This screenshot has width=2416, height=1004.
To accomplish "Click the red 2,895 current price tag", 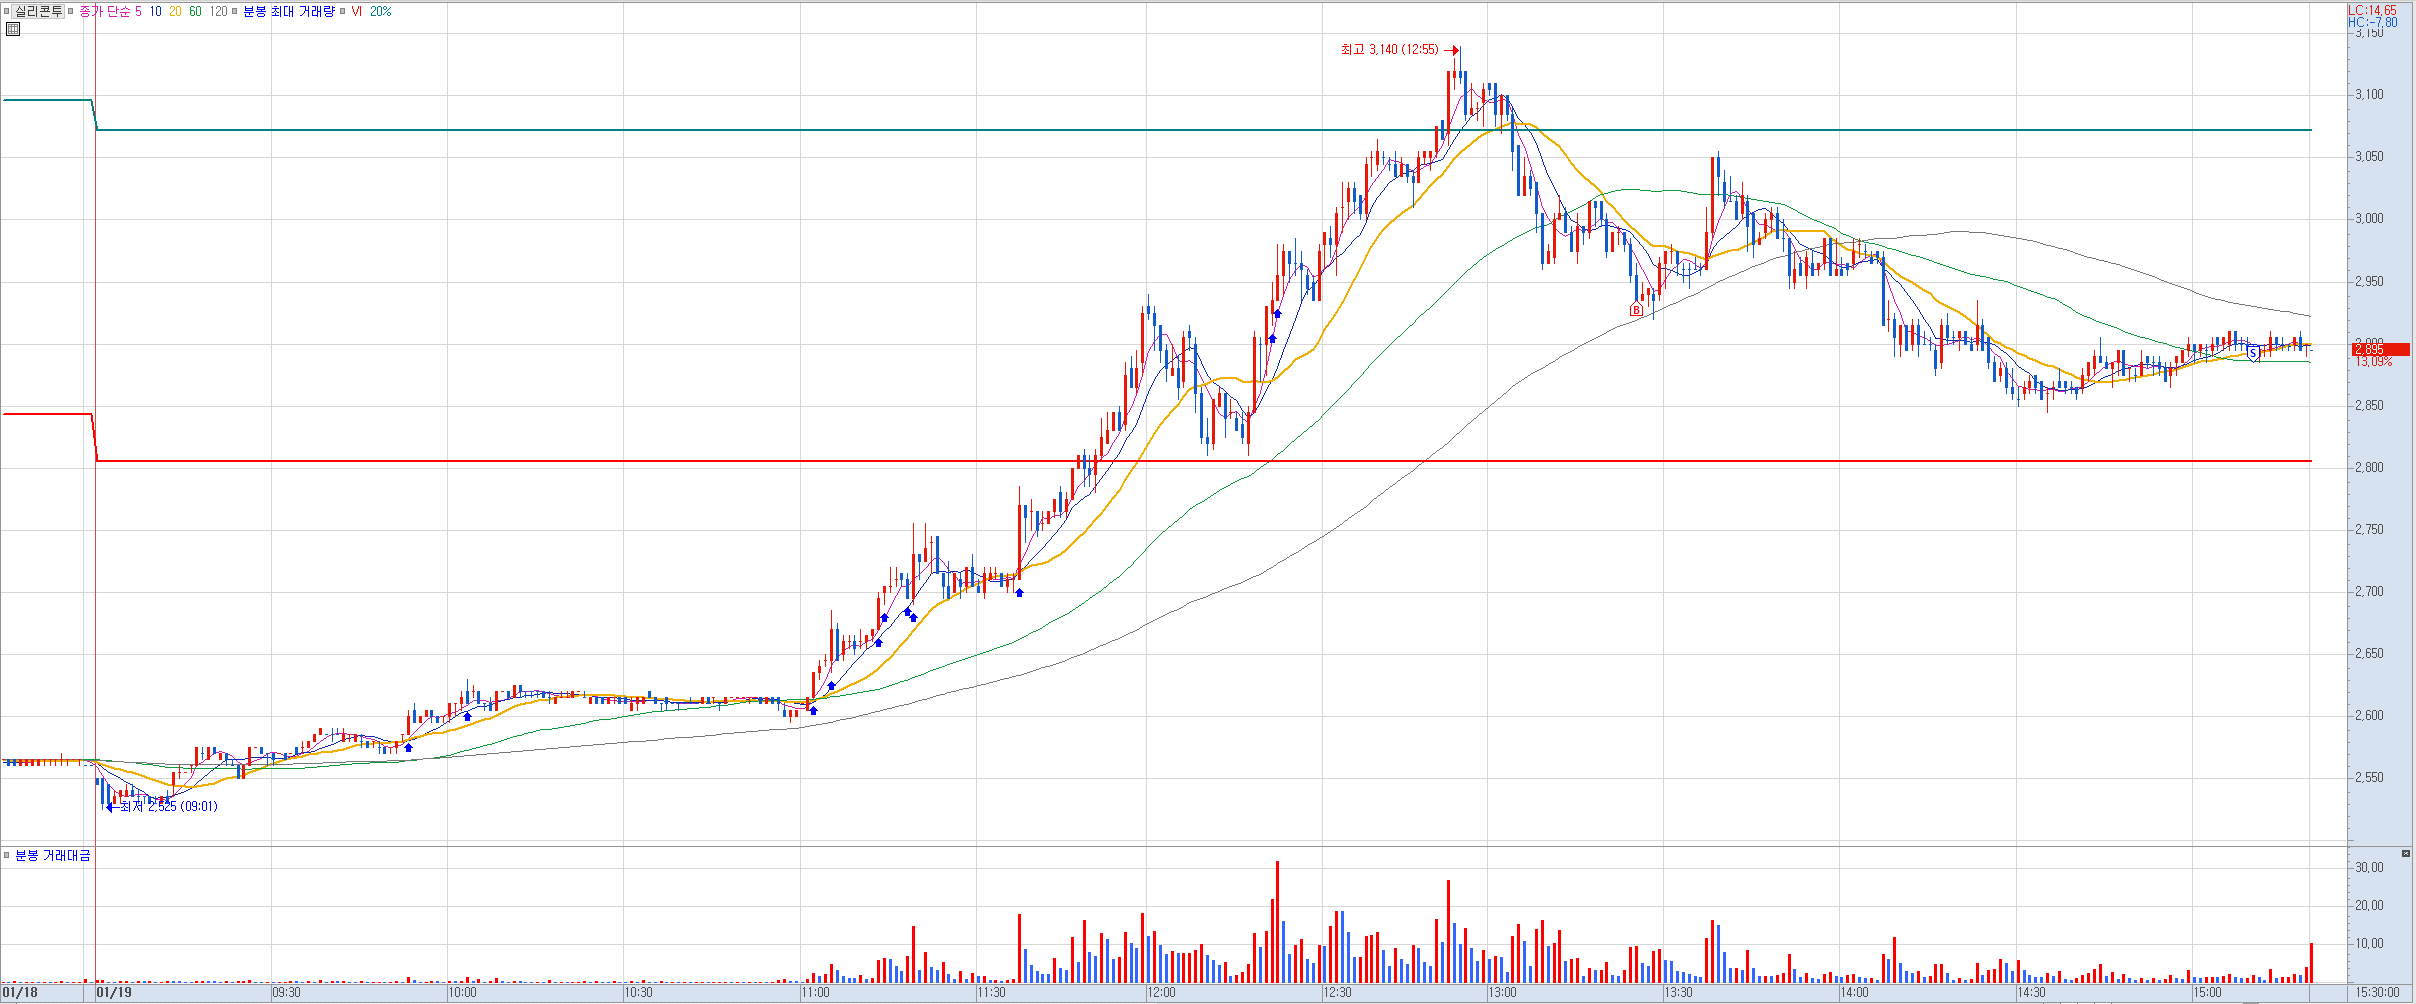I will (2379, 349).
